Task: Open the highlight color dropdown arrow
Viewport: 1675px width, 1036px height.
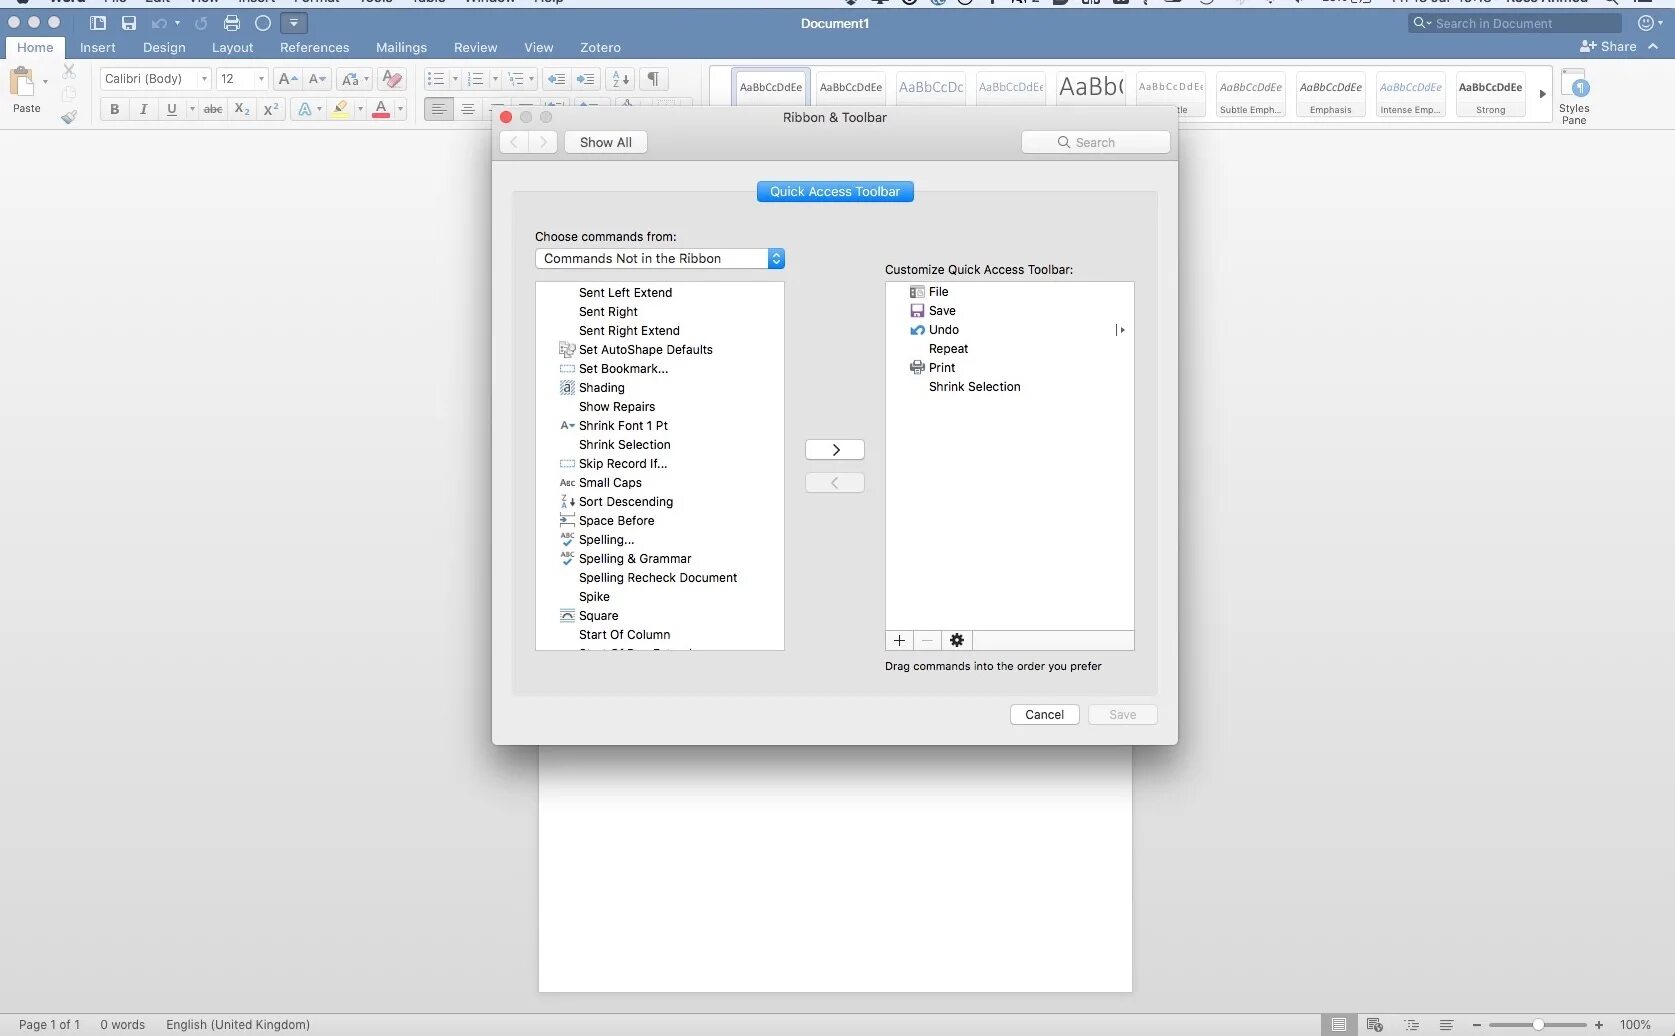Action: coord(359,109)
